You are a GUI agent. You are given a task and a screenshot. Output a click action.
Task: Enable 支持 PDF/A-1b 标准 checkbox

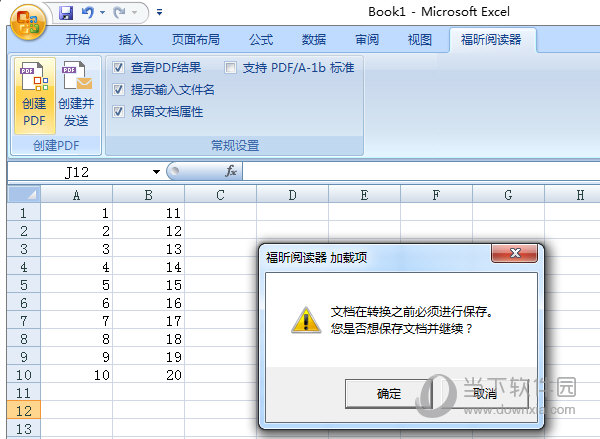point(230,68)
